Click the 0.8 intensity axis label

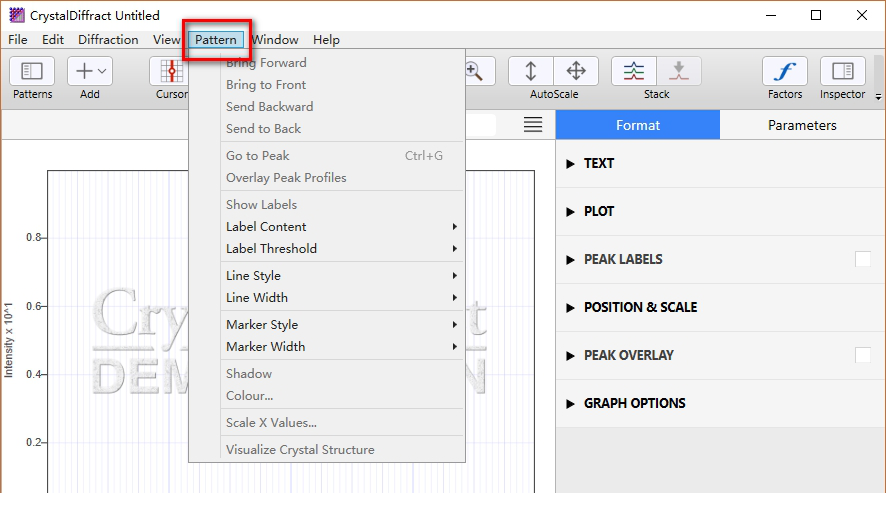pyautogui.click(x=33, y=237)
